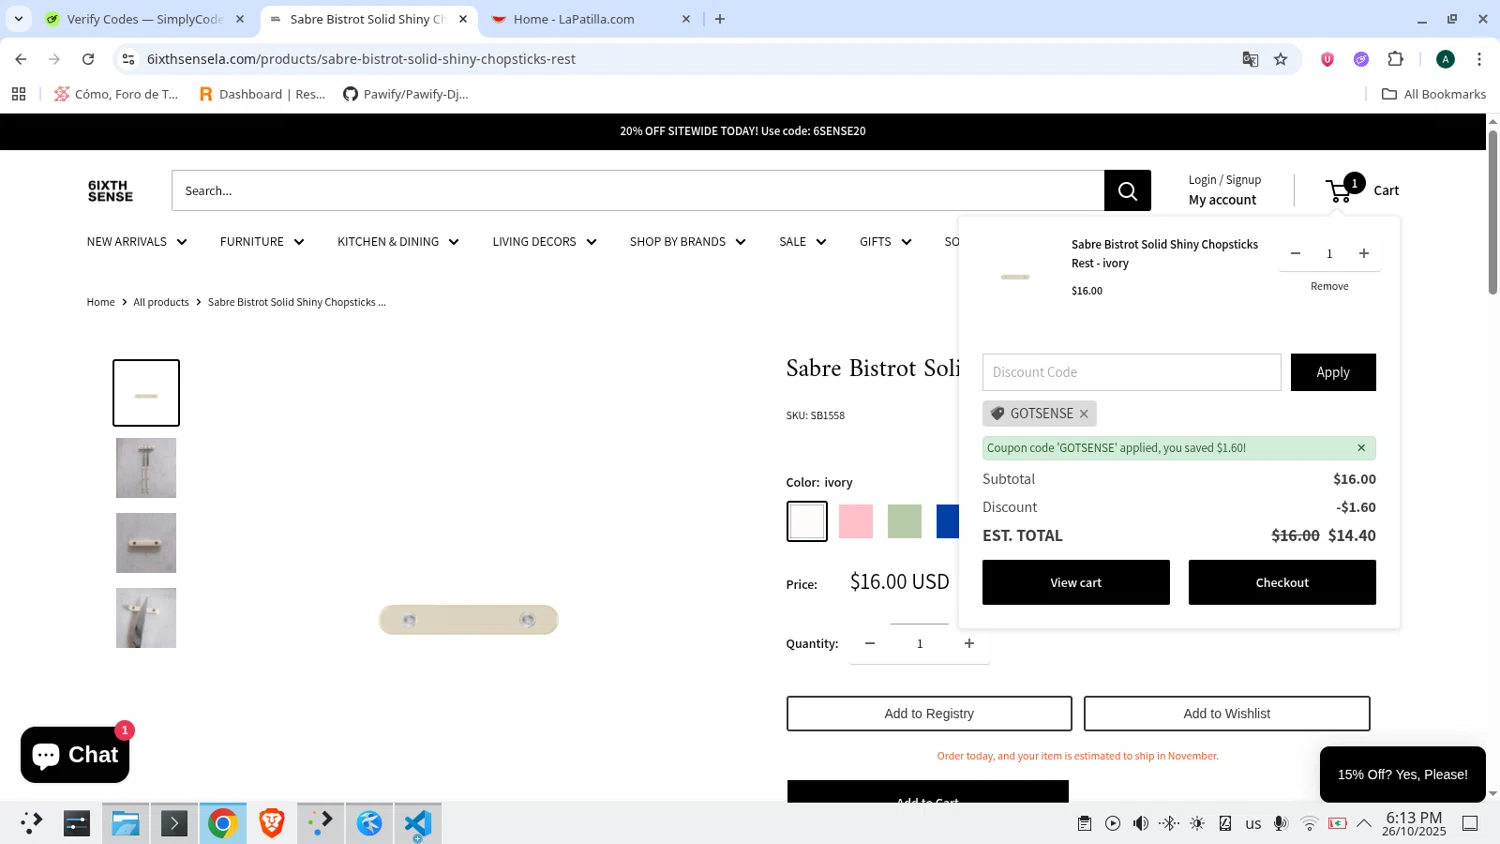Select third product thumbnail image
Image resolution: width=1500 pixels, height=844 pixels.
coord(146,543)
